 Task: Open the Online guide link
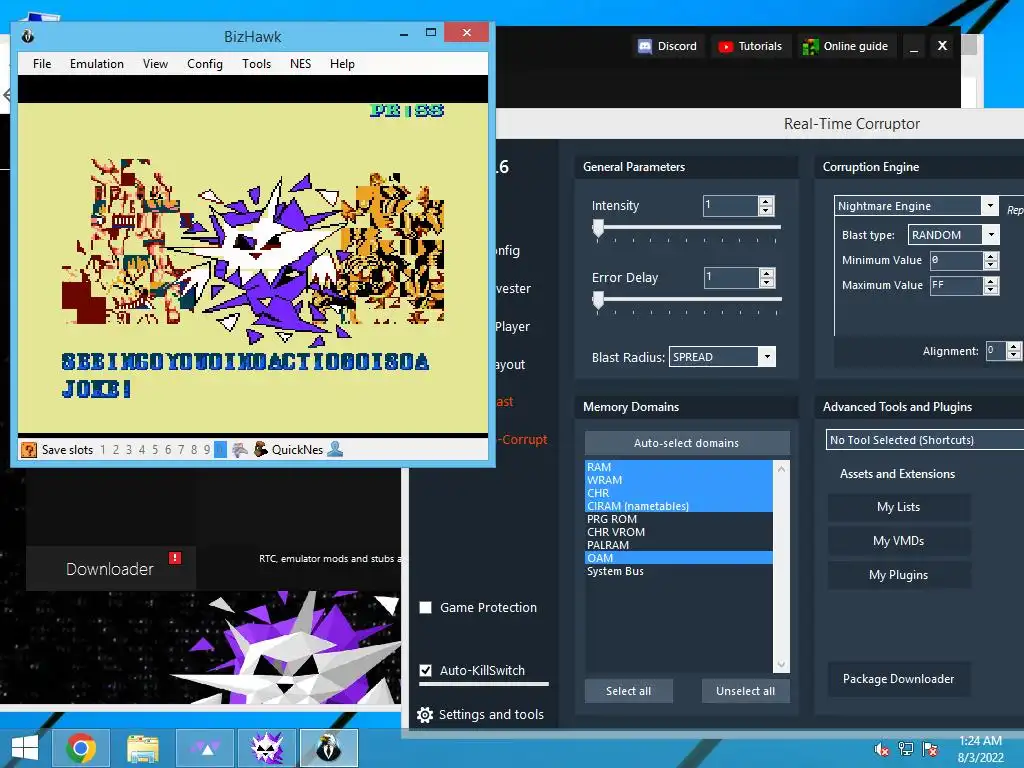point(846,46)
